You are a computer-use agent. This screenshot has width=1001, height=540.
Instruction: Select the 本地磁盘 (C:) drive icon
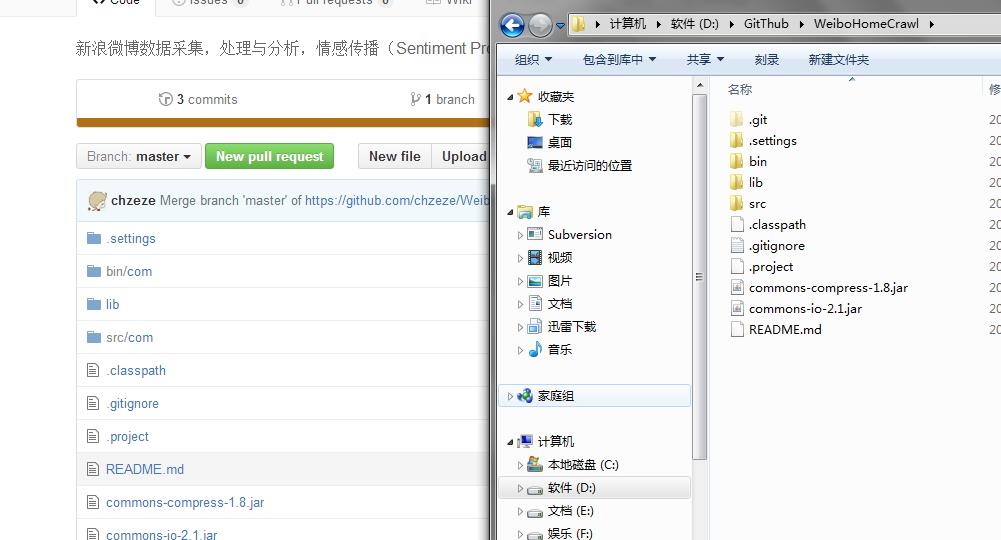[535, 465]
